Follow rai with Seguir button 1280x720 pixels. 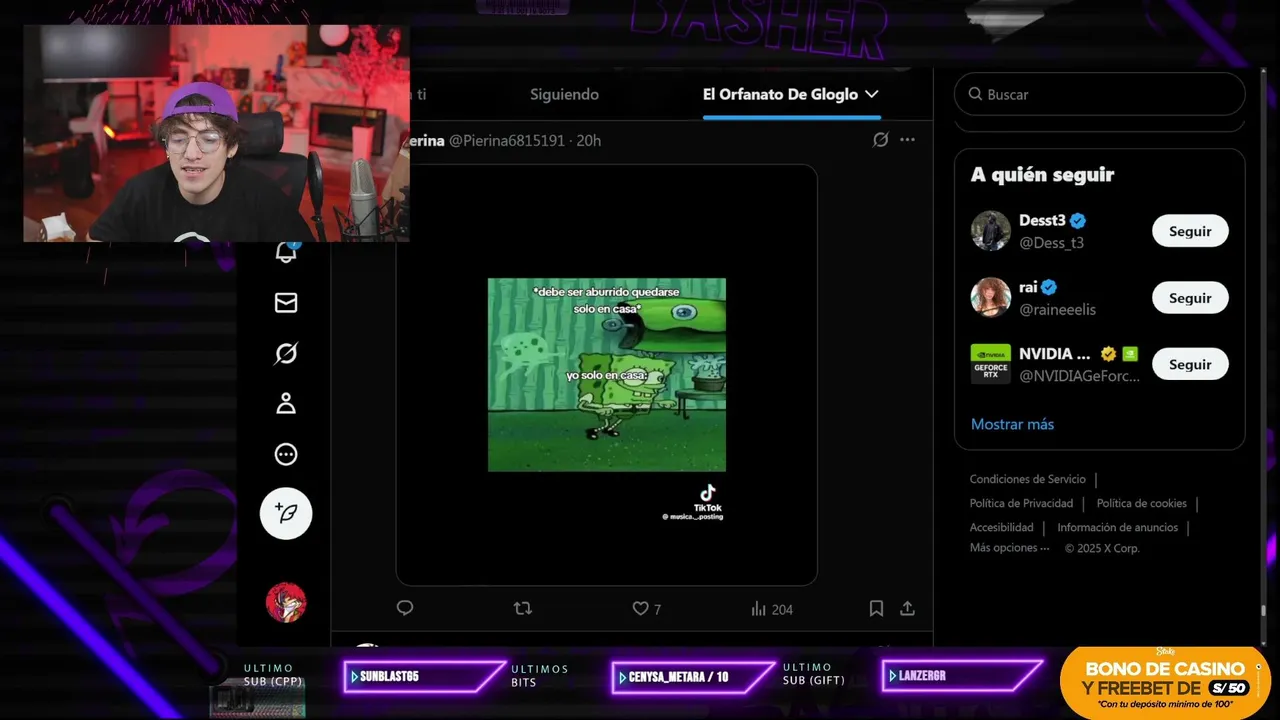click(x=1190, y=298)
